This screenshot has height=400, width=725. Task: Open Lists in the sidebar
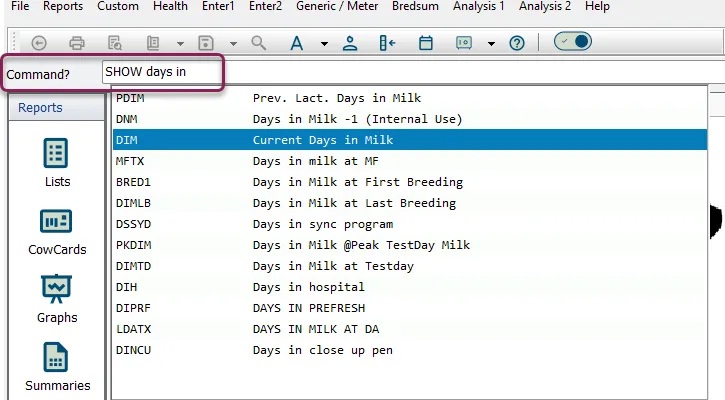pyautogui.click(x=57, y=162)
